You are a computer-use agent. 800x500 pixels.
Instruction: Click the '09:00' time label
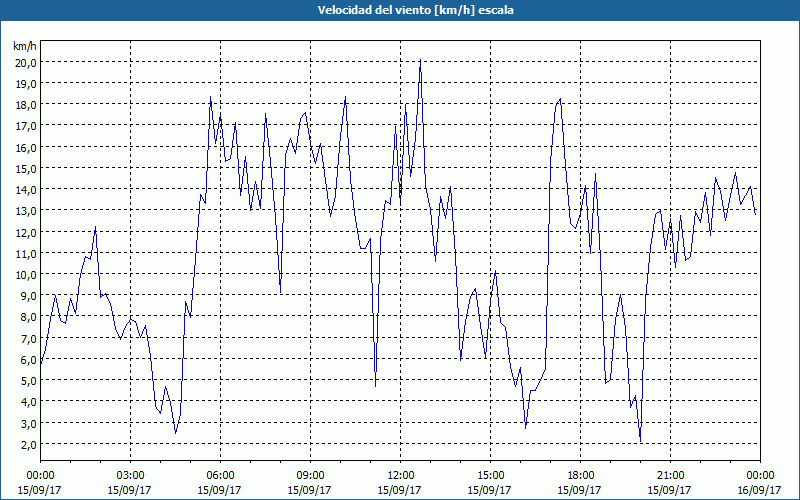(x=310, y=476)
